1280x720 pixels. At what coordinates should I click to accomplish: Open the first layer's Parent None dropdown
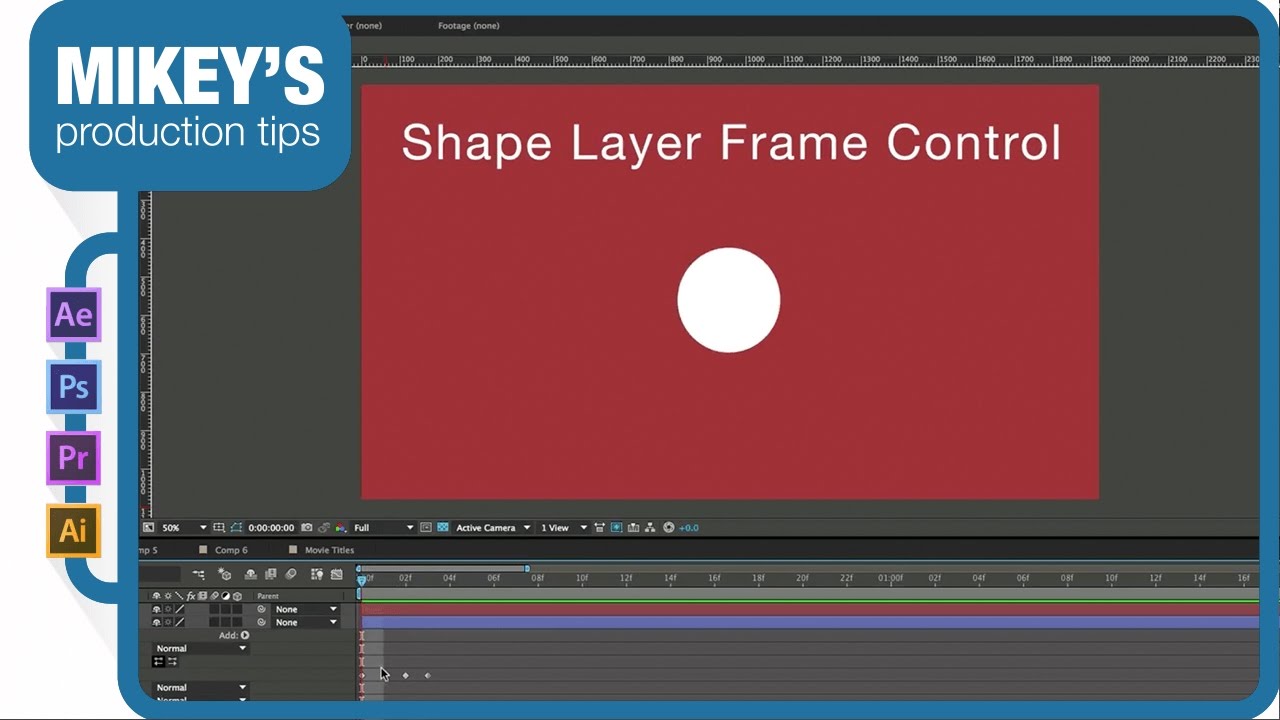pos(305,609)
